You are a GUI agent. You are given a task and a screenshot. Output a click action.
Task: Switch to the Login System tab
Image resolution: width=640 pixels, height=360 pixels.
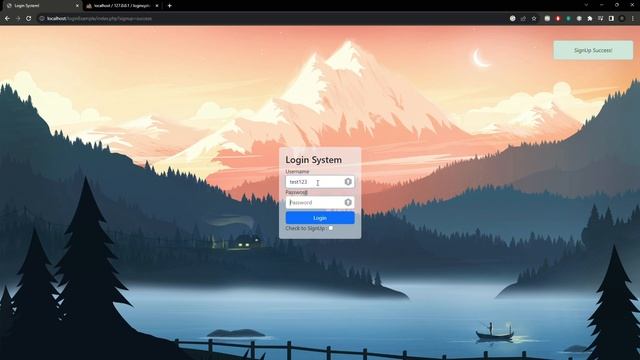click(41, 6)
